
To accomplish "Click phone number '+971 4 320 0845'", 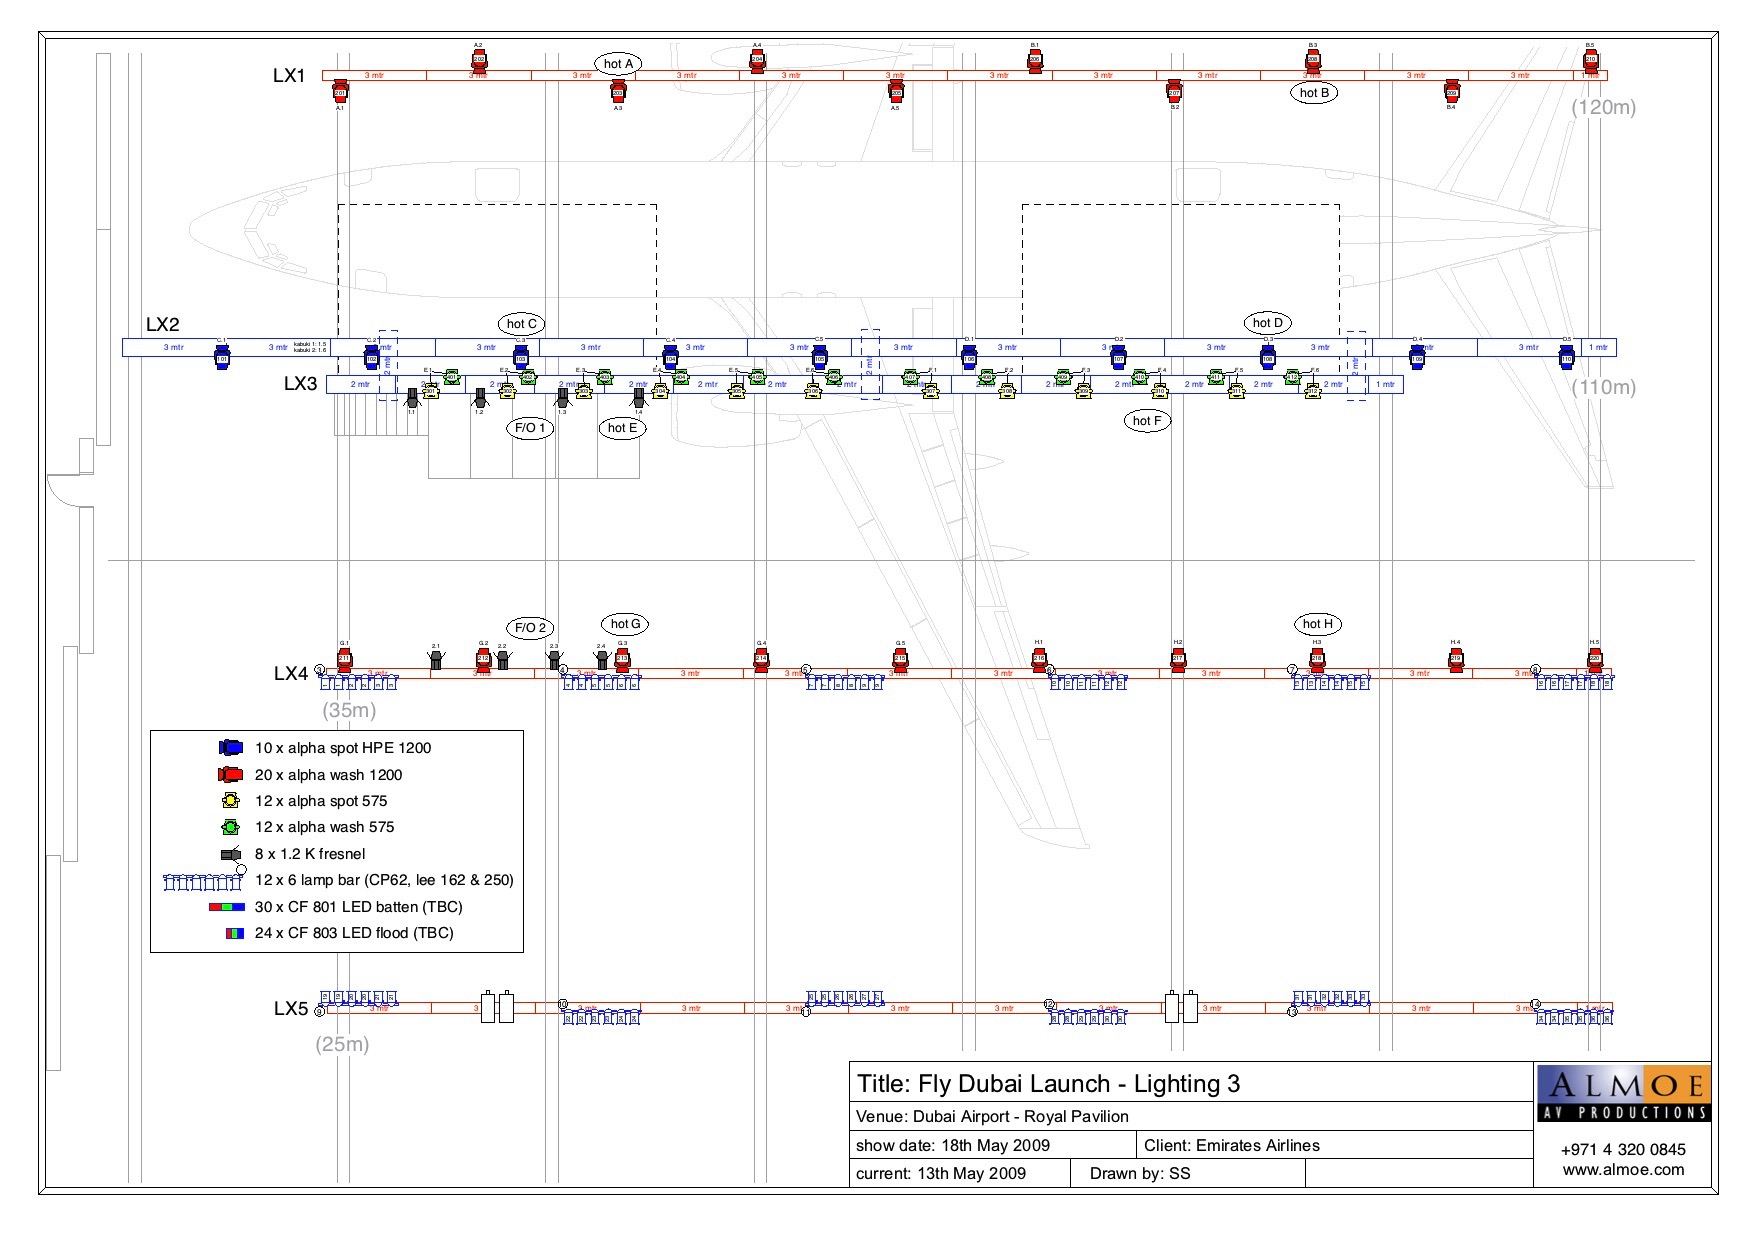I will (x=1623, y=1149).
